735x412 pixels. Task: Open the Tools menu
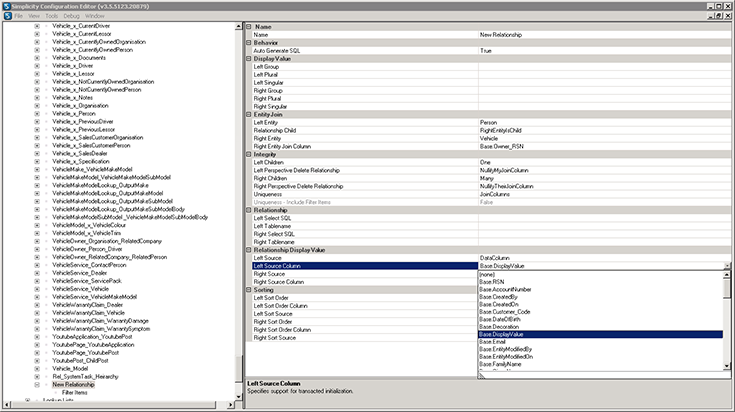[52, 16]
